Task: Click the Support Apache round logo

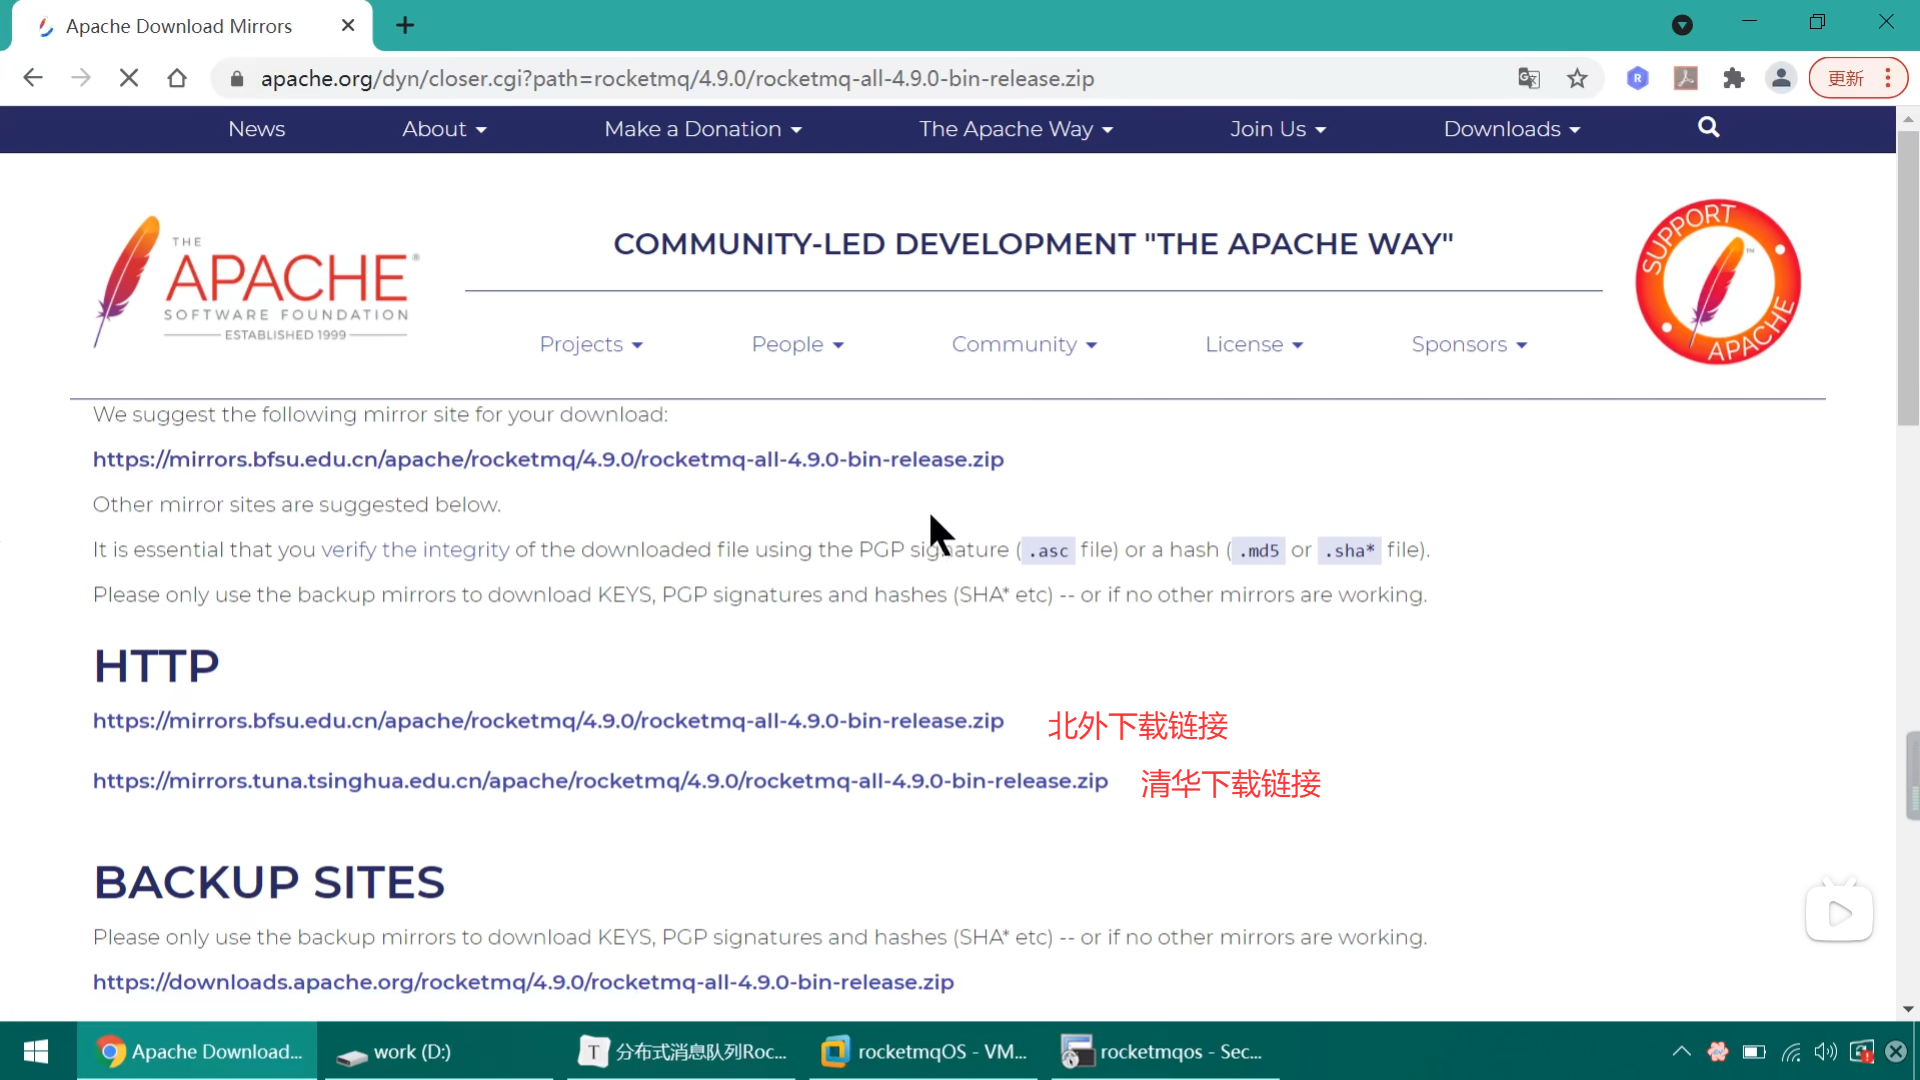Action: (1717, 282)
